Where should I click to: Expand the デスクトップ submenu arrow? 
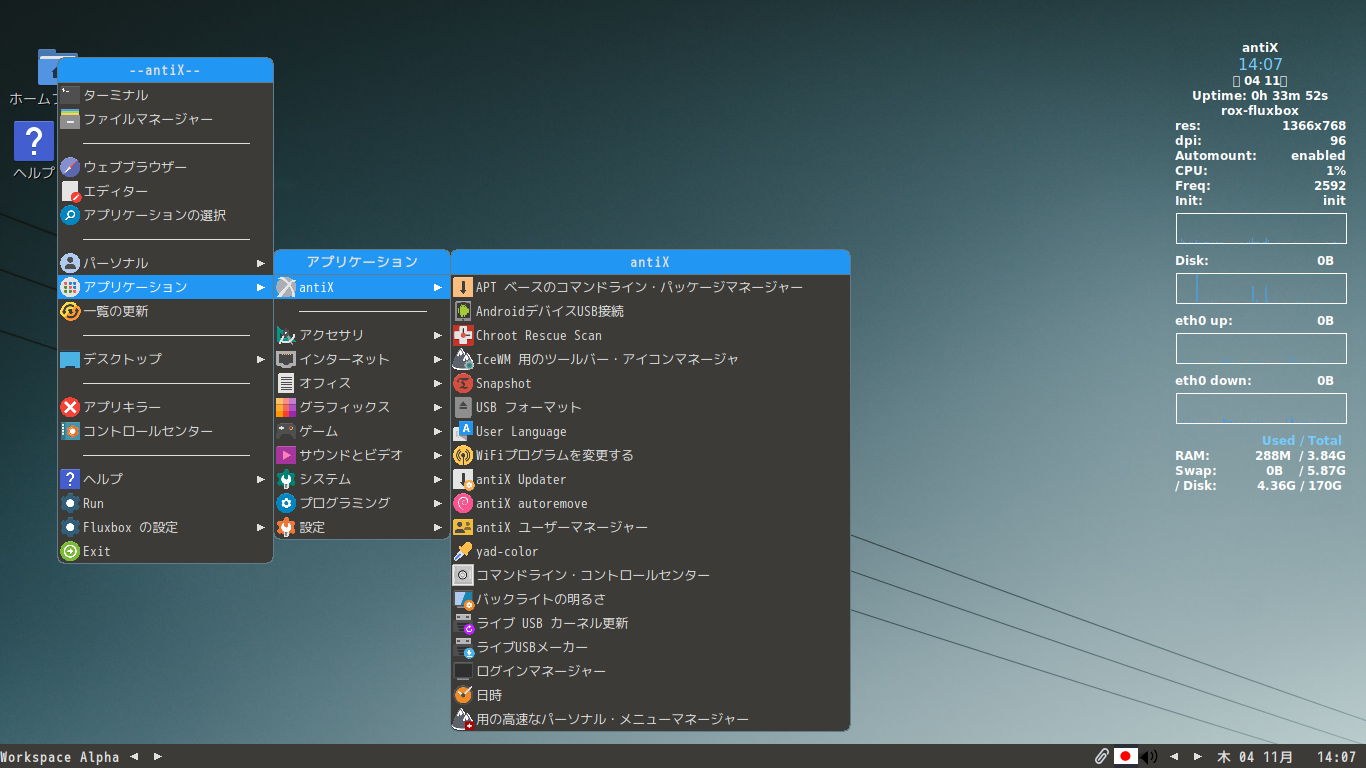[x=261, y=359]
